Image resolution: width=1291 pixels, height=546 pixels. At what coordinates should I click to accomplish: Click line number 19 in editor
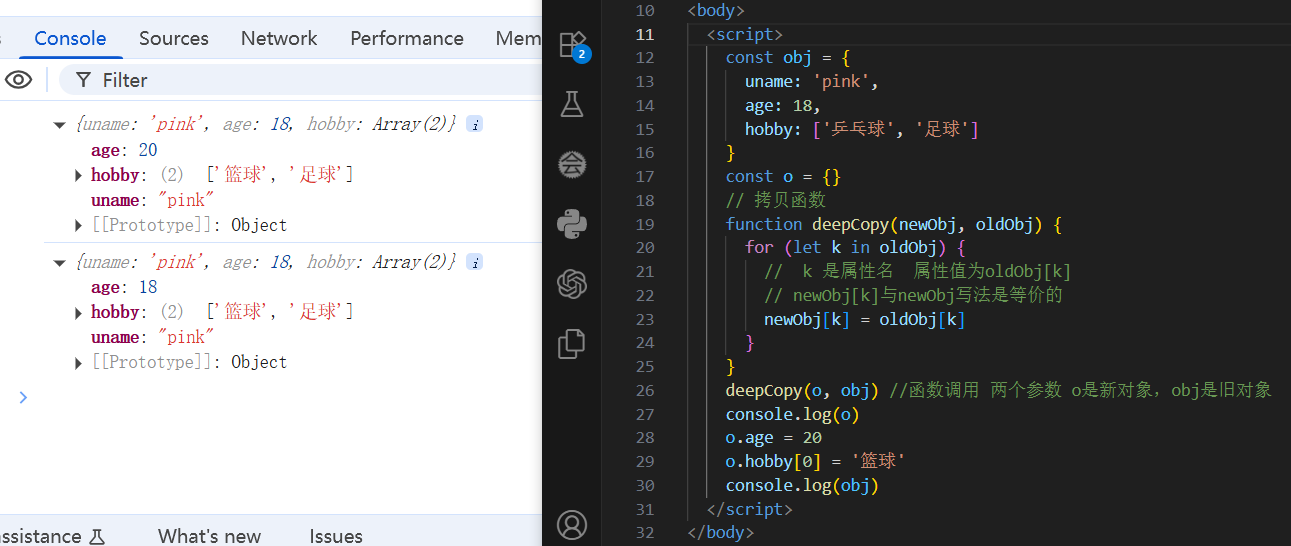(644, 224)
